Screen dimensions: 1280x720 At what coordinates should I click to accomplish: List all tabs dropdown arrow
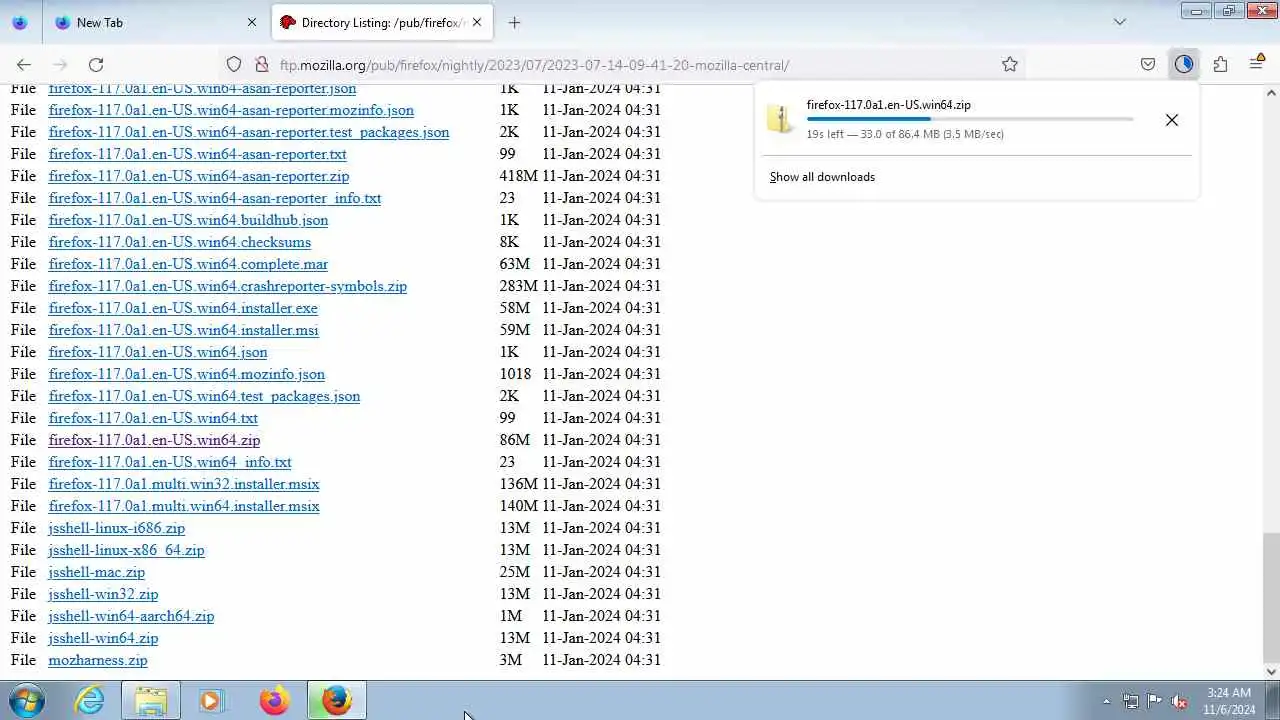coord(1120,22)
